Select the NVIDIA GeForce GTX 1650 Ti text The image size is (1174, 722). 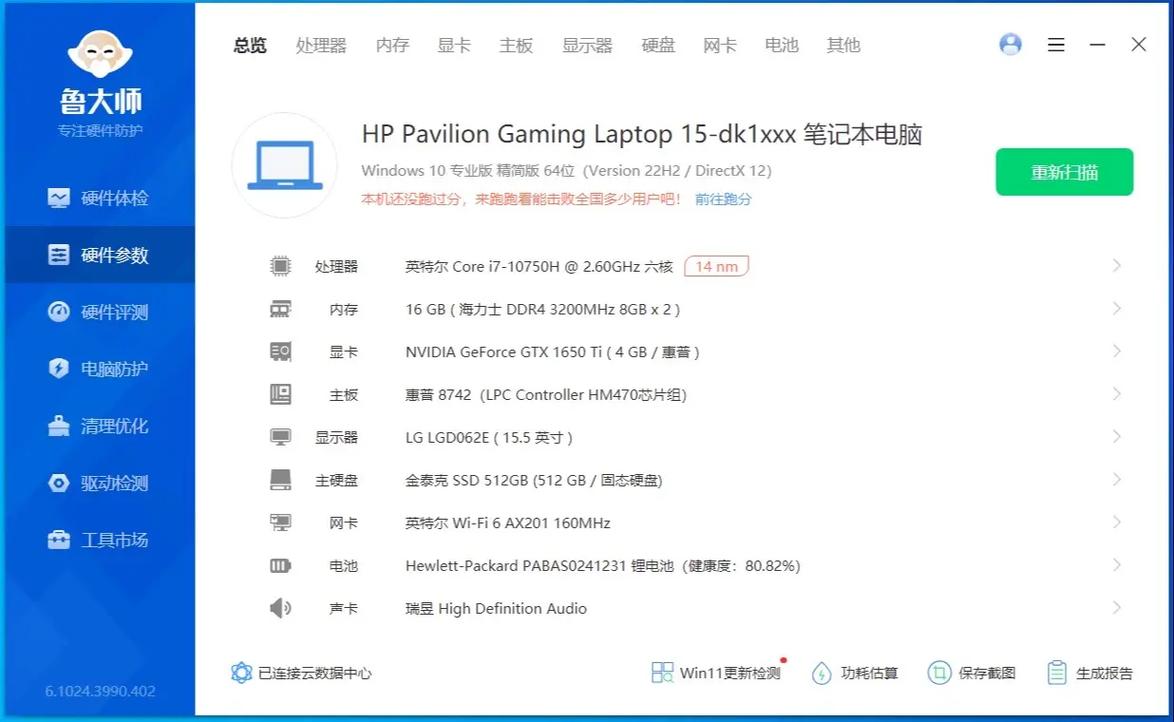[553, 352]
